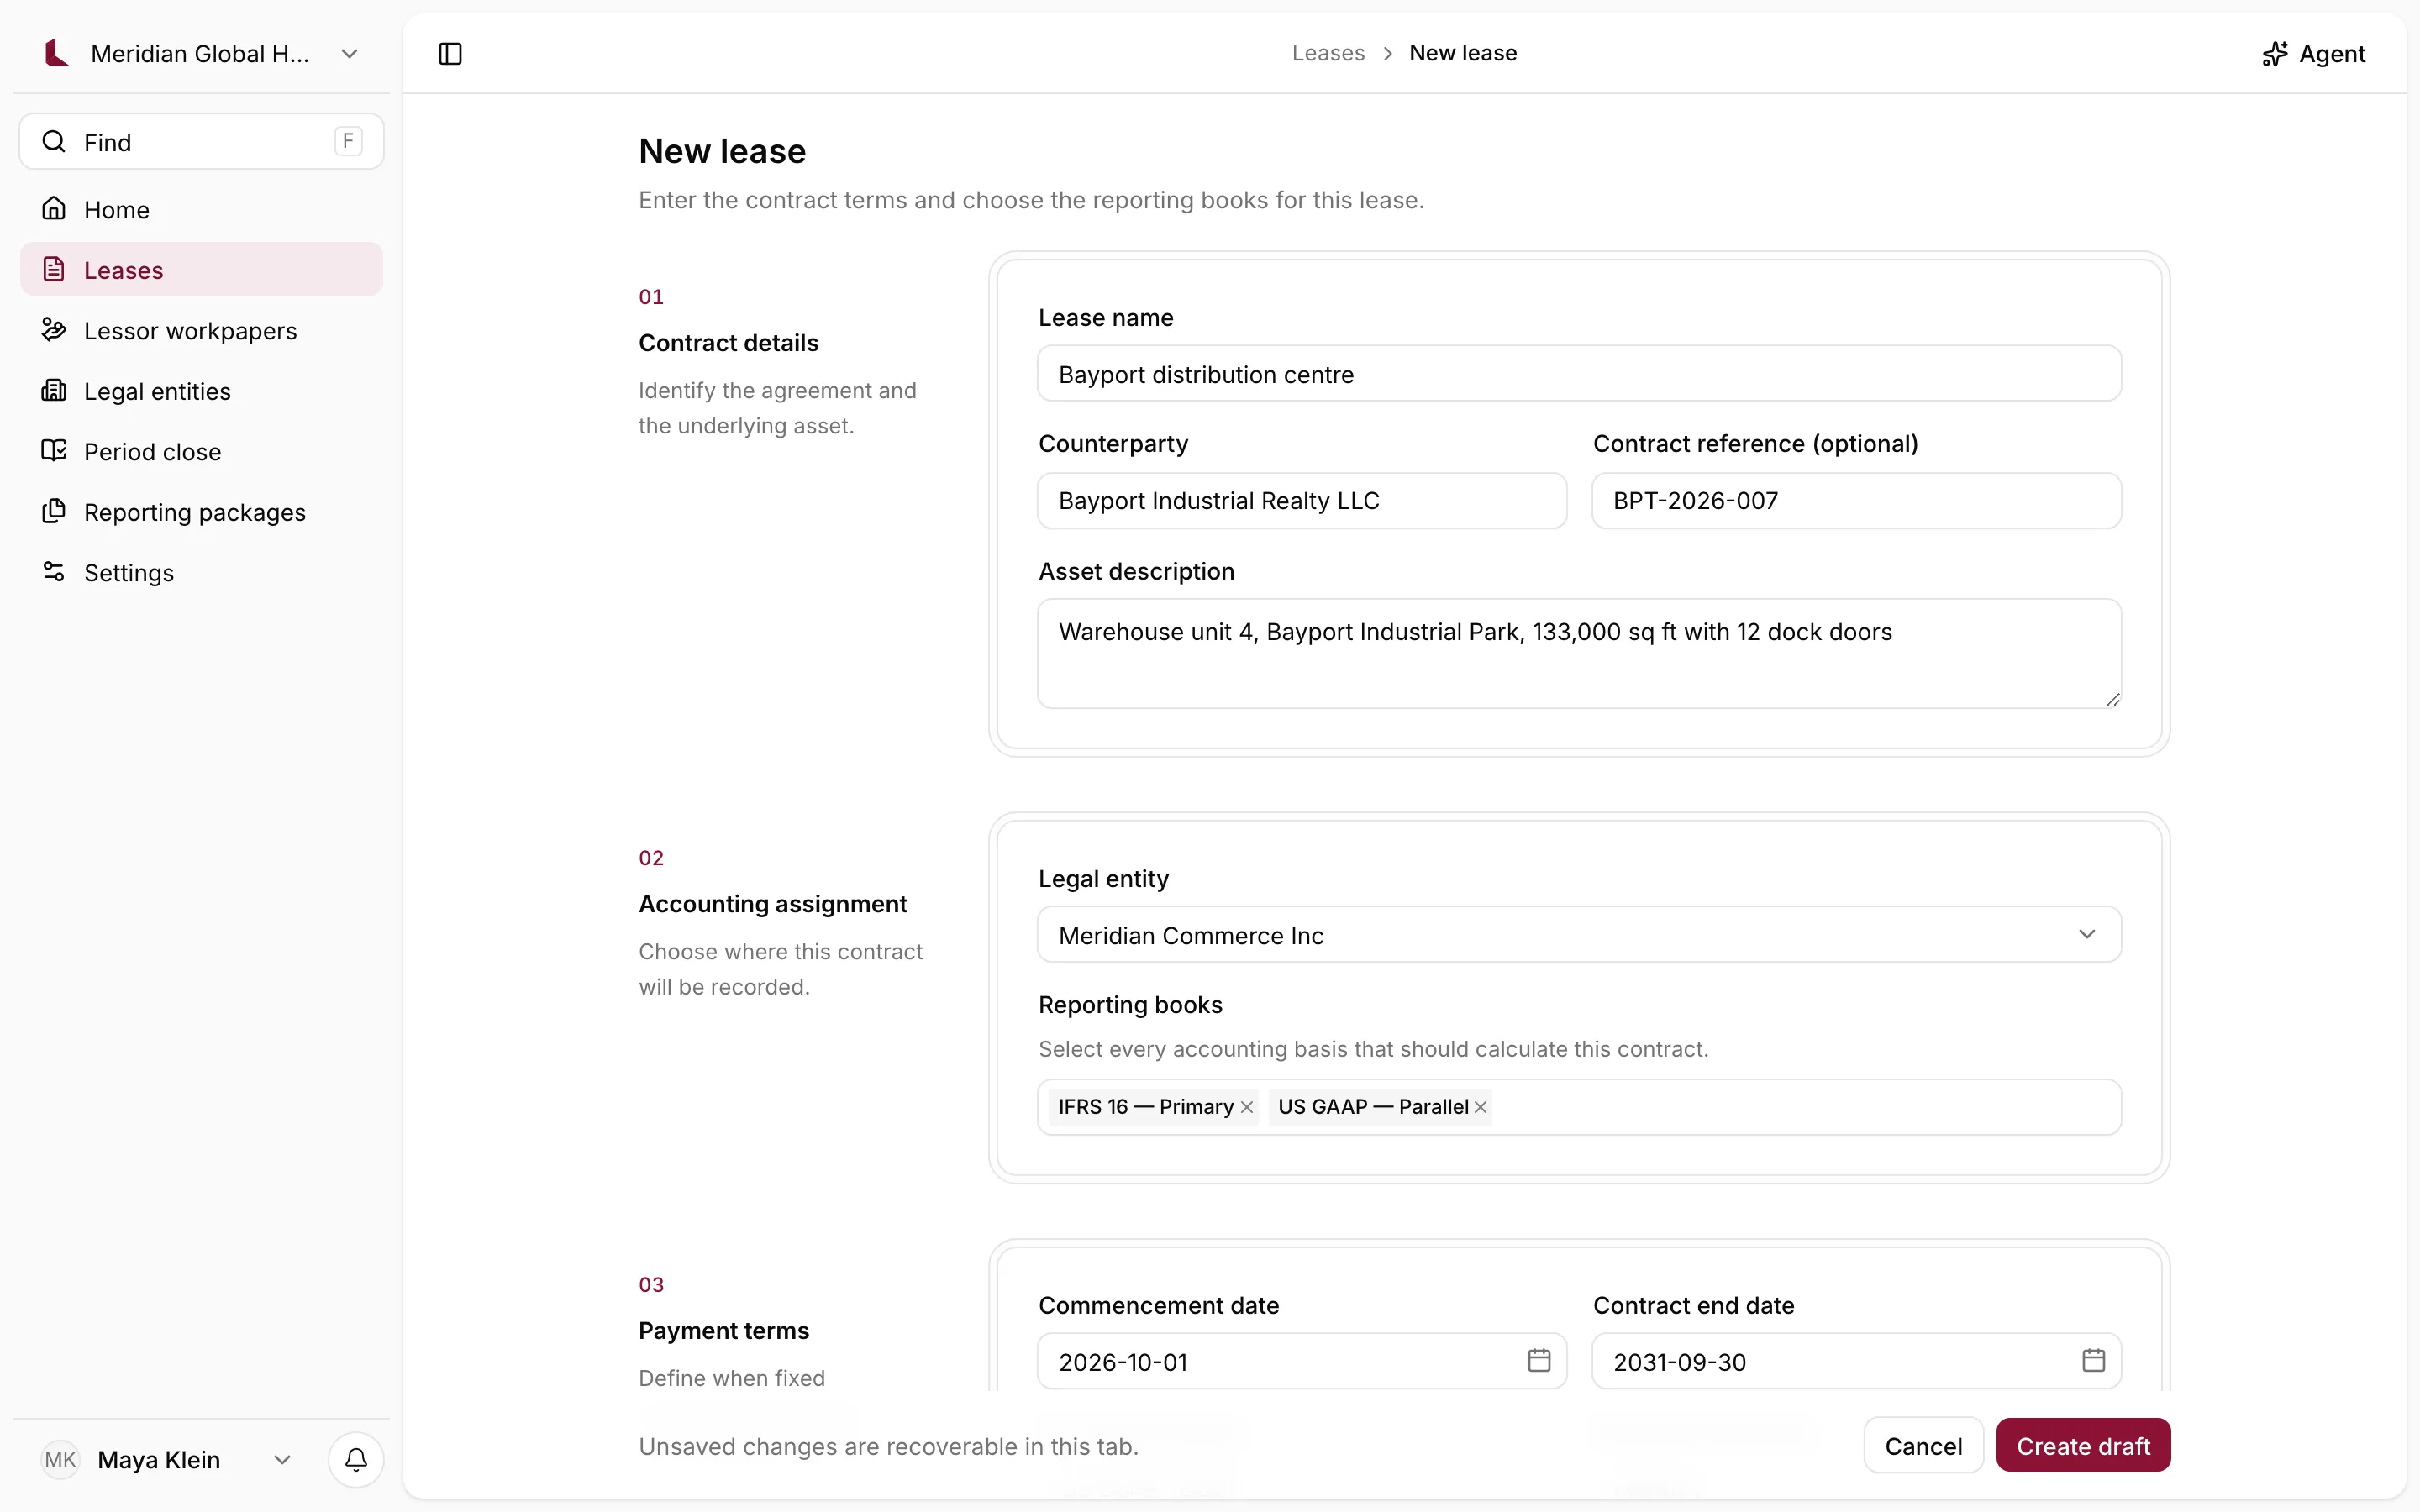Click the Leases document icon
Viewport: 2420px width, 1512px height.
coord(54,269)
